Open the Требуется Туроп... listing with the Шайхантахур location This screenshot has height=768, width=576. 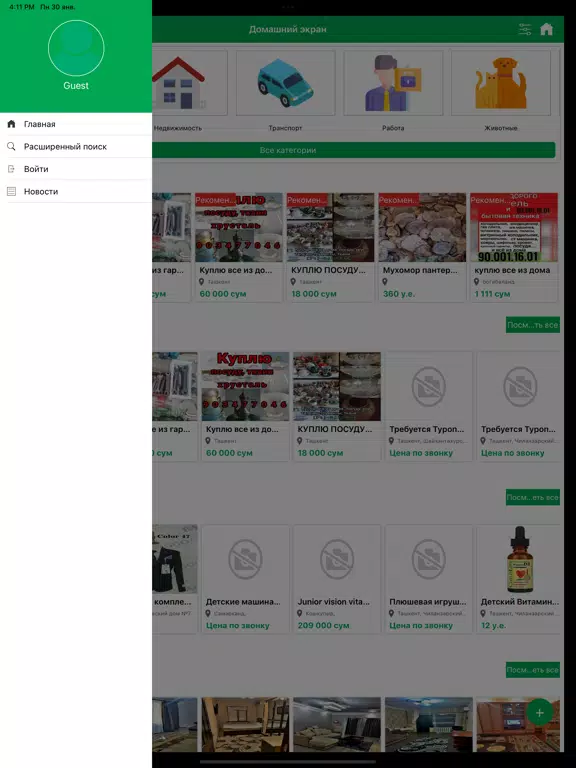click(429, 407)
